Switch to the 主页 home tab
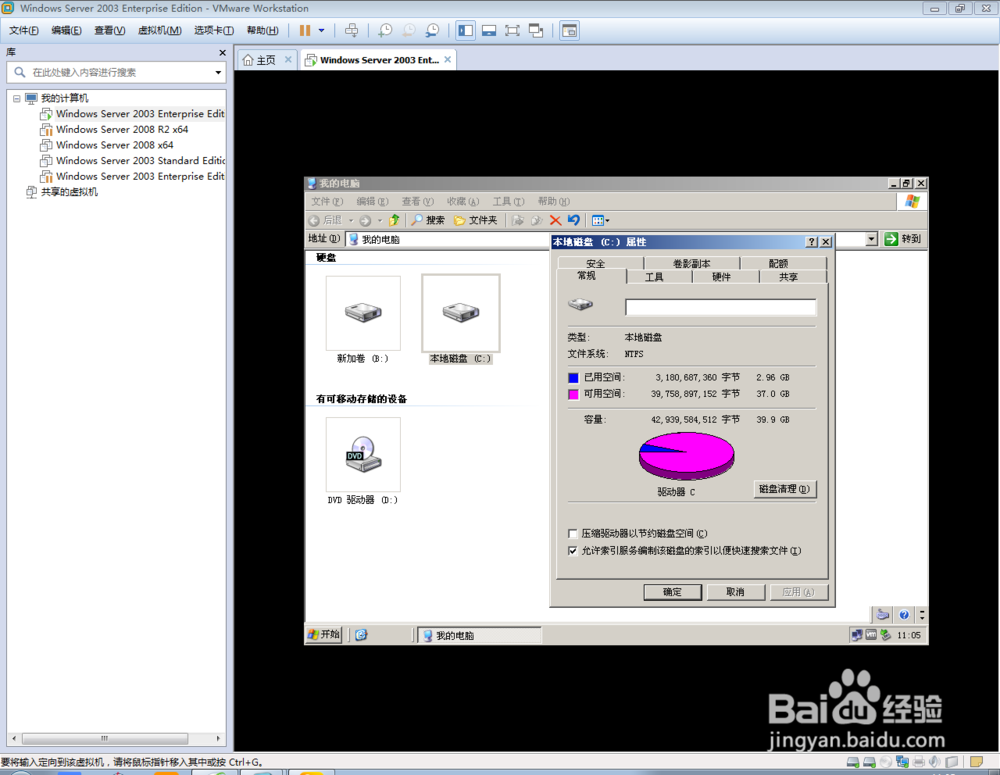Screen dimensions: 1000x775 (260, 60)
